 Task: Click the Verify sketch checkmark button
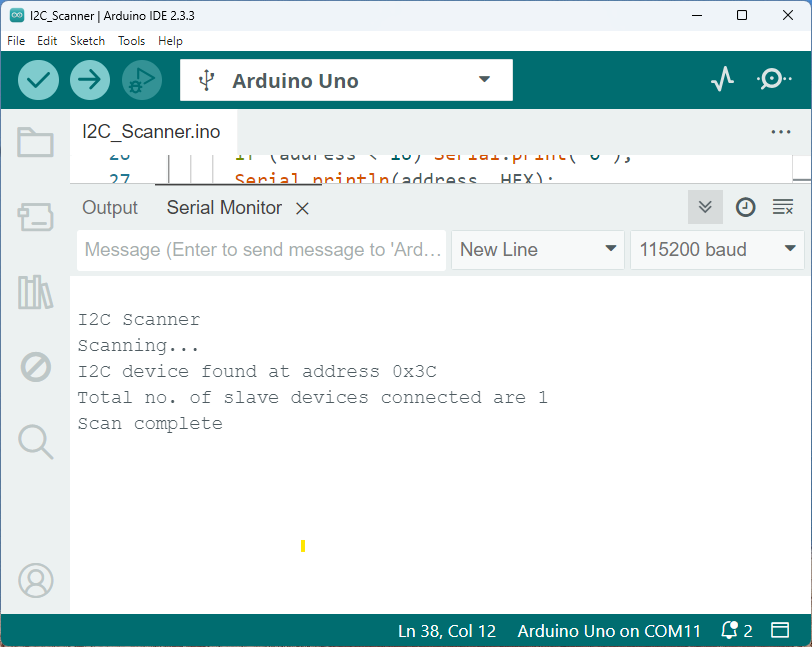[38, 80]
